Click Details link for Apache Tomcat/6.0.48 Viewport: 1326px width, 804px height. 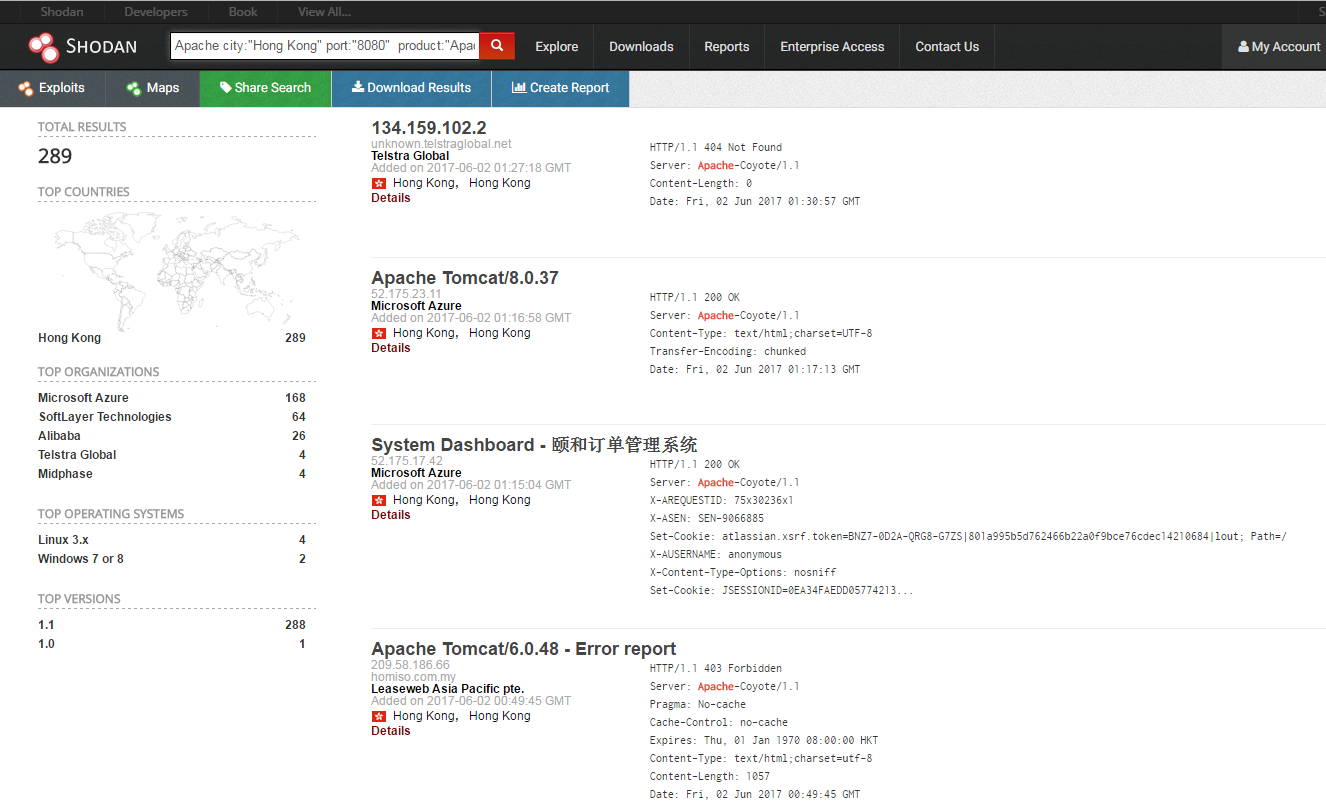point(391,731)
